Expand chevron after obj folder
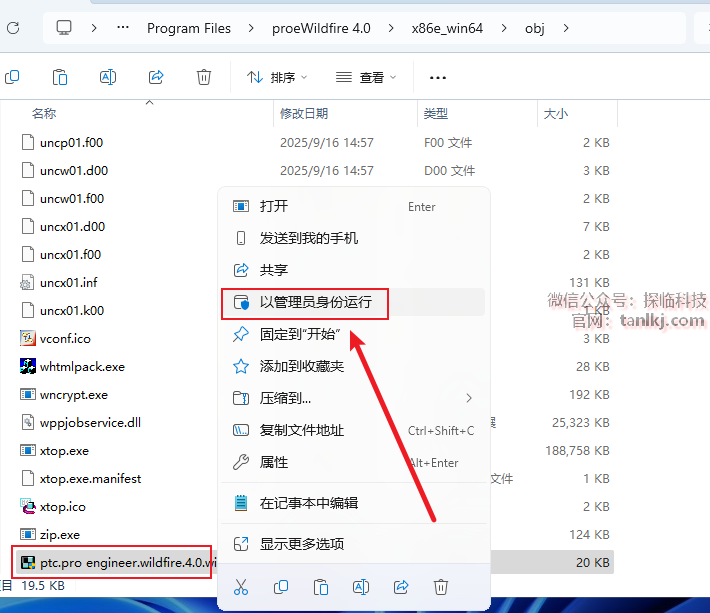Viewport: 710px width, 613px height. point(566,28)
